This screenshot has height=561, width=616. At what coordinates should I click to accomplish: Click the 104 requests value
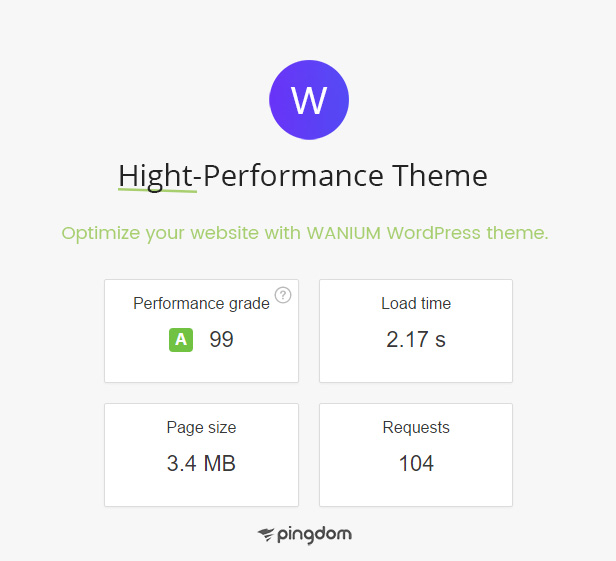(416, 463)
